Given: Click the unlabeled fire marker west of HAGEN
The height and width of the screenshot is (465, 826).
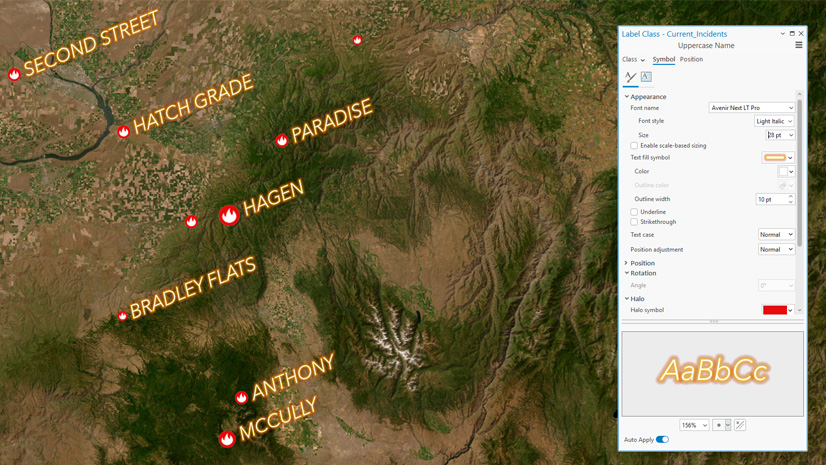Looking at the screenshot, I should [191, 221].
